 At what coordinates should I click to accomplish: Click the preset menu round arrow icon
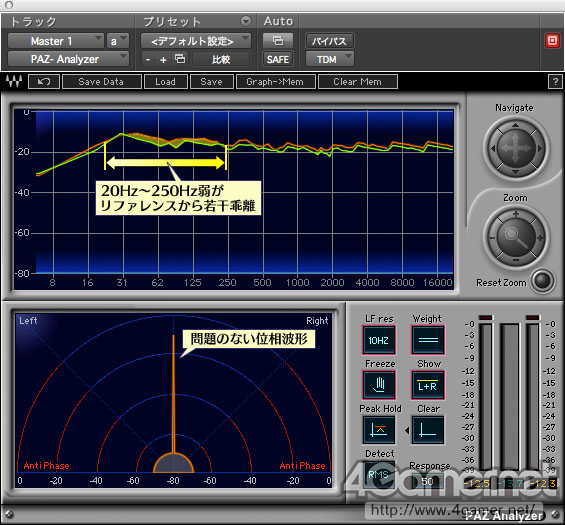click(x=246, y=21)
